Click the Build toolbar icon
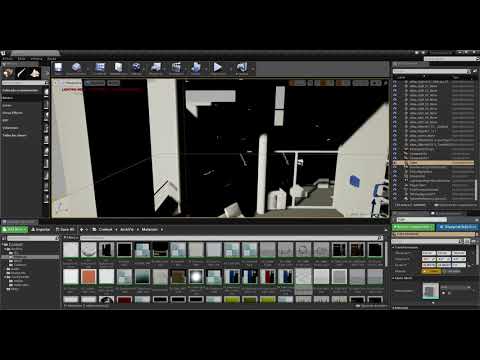 tap(196, 68)
